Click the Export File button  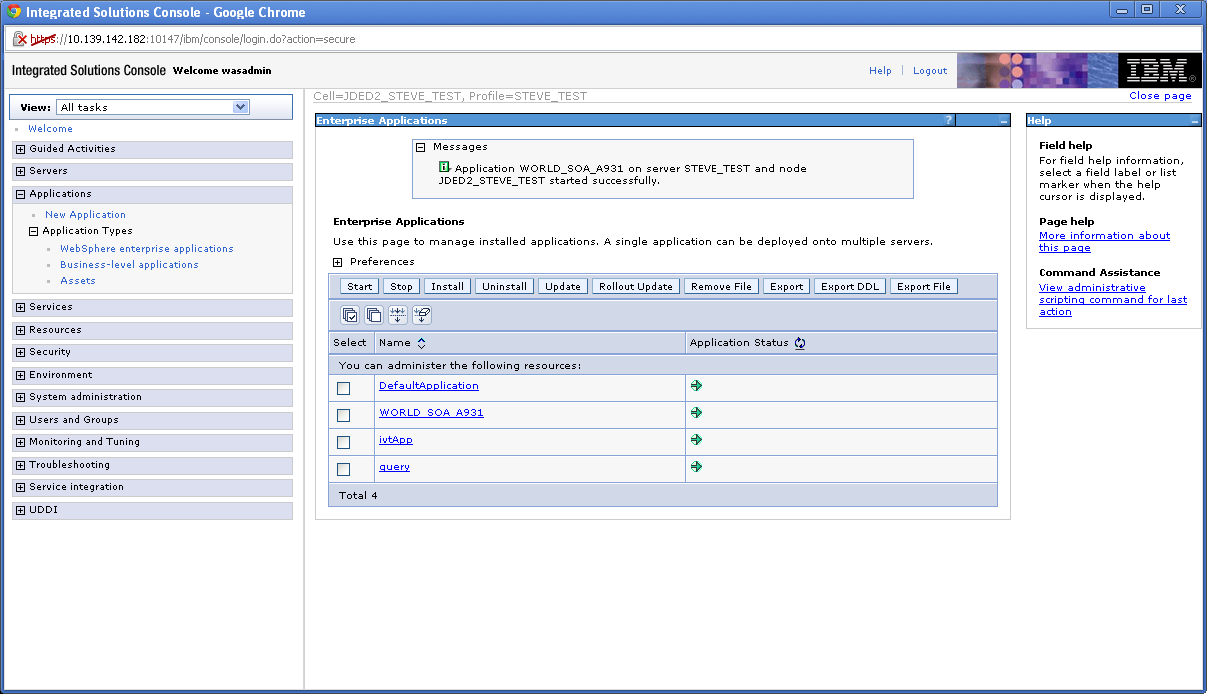point(924,286)
